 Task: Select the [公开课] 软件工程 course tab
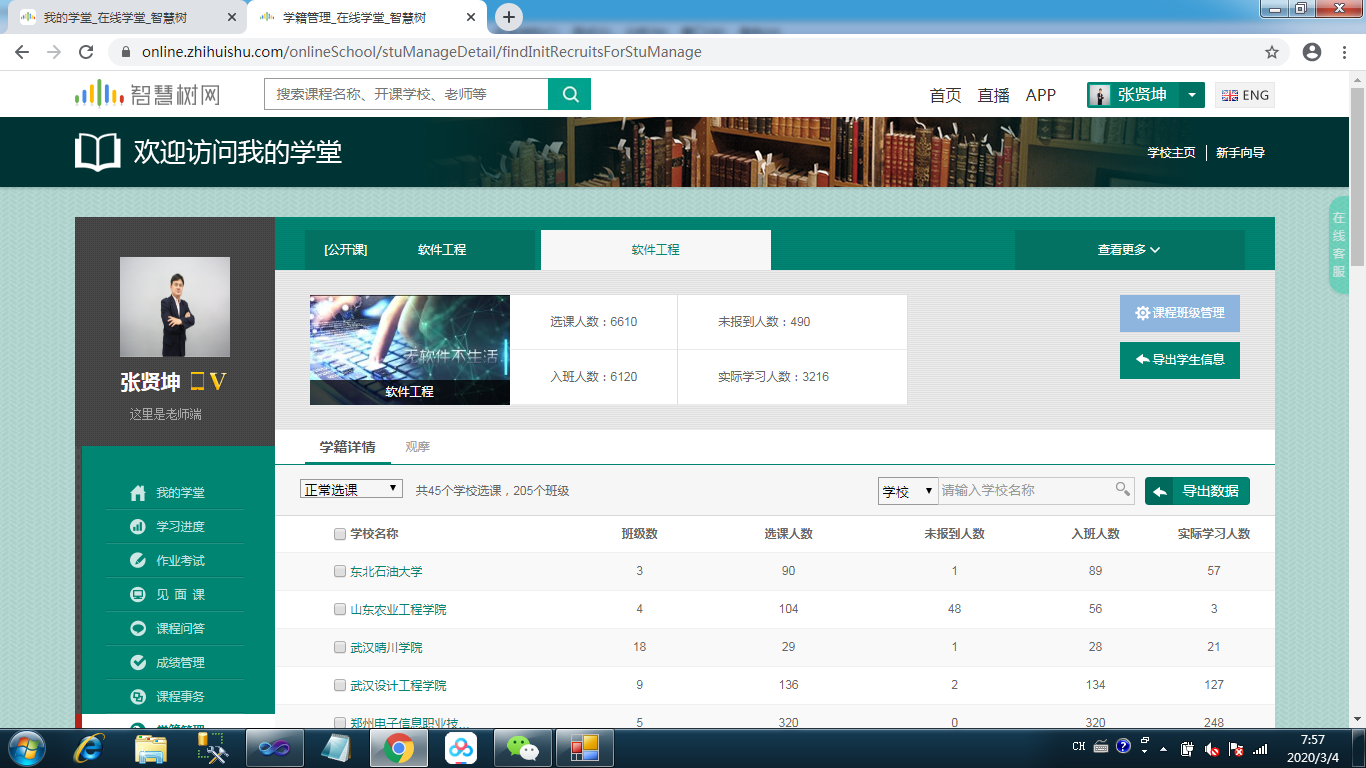point(420,250)
